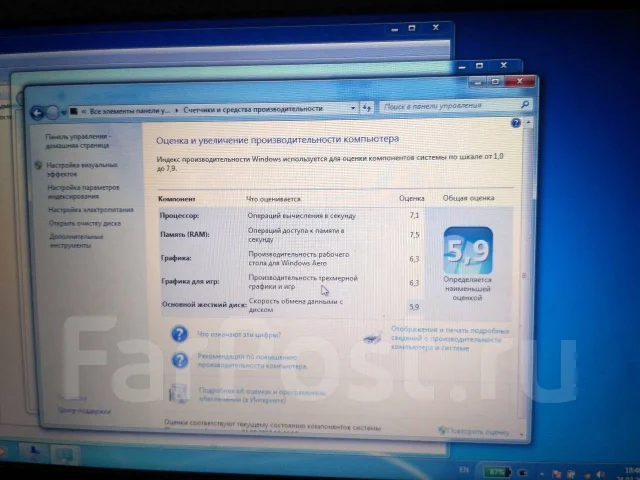Image resolution: width=640 pixels, height=480 pixels.
Task: Select 'Счетчики и средства производительности' breadcrumb
Action: (253, 109)
